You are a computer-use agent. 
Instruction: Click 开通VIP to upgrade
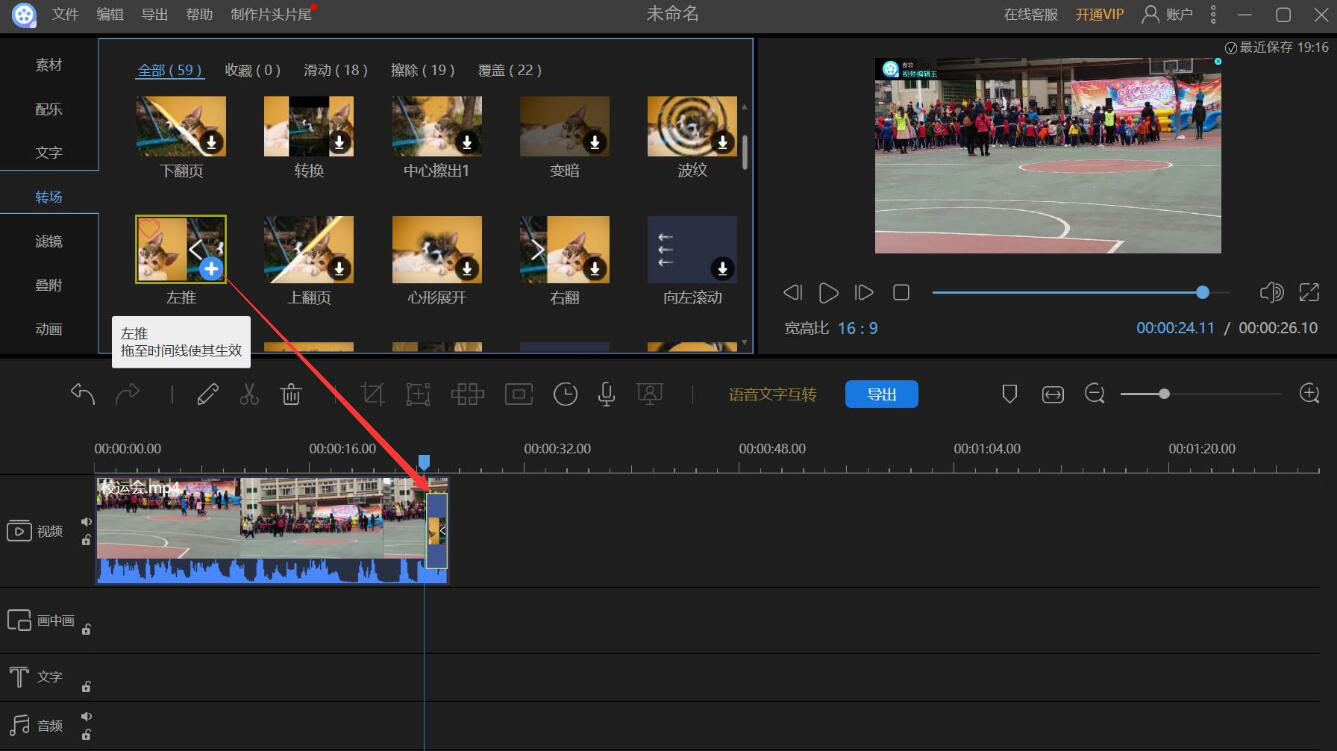(x=1100, y=15)
